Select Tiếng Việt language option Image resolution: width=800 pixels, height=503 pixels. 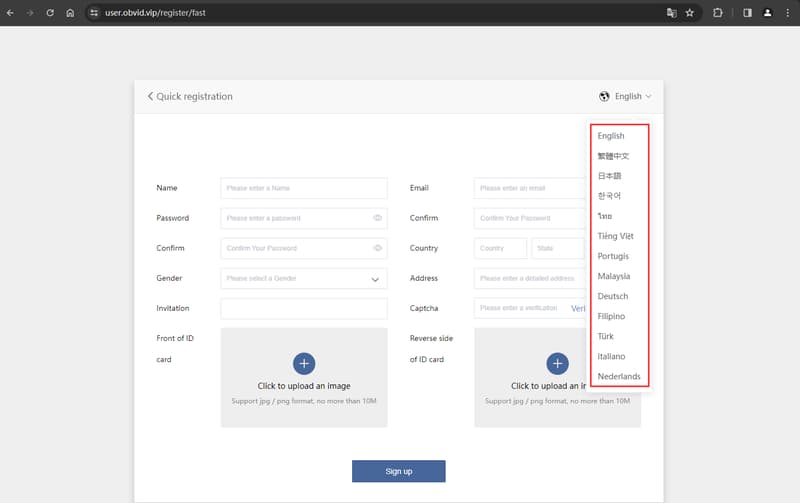615,236
